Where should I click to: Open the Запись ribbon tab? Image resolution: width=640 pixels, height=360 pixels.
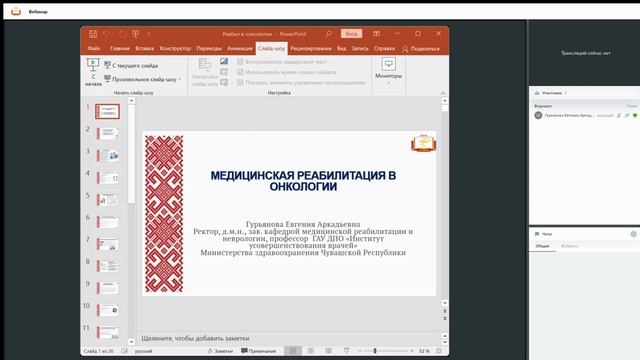pos(360,48)
